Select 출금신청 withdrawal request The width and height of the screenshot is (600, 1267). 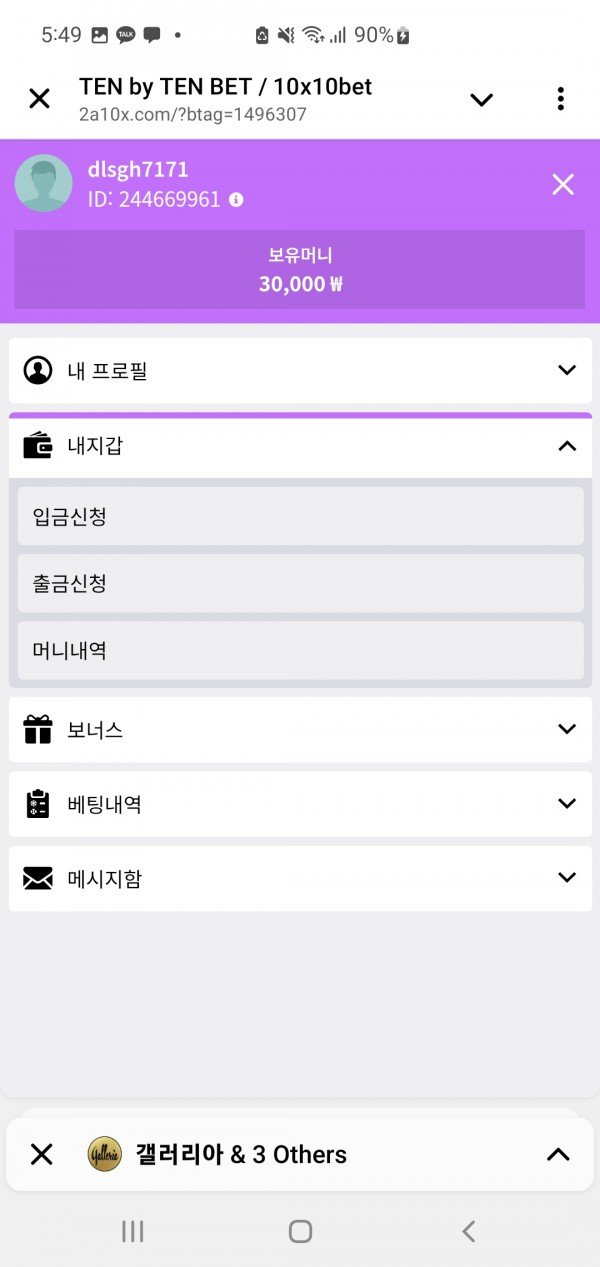300,583
